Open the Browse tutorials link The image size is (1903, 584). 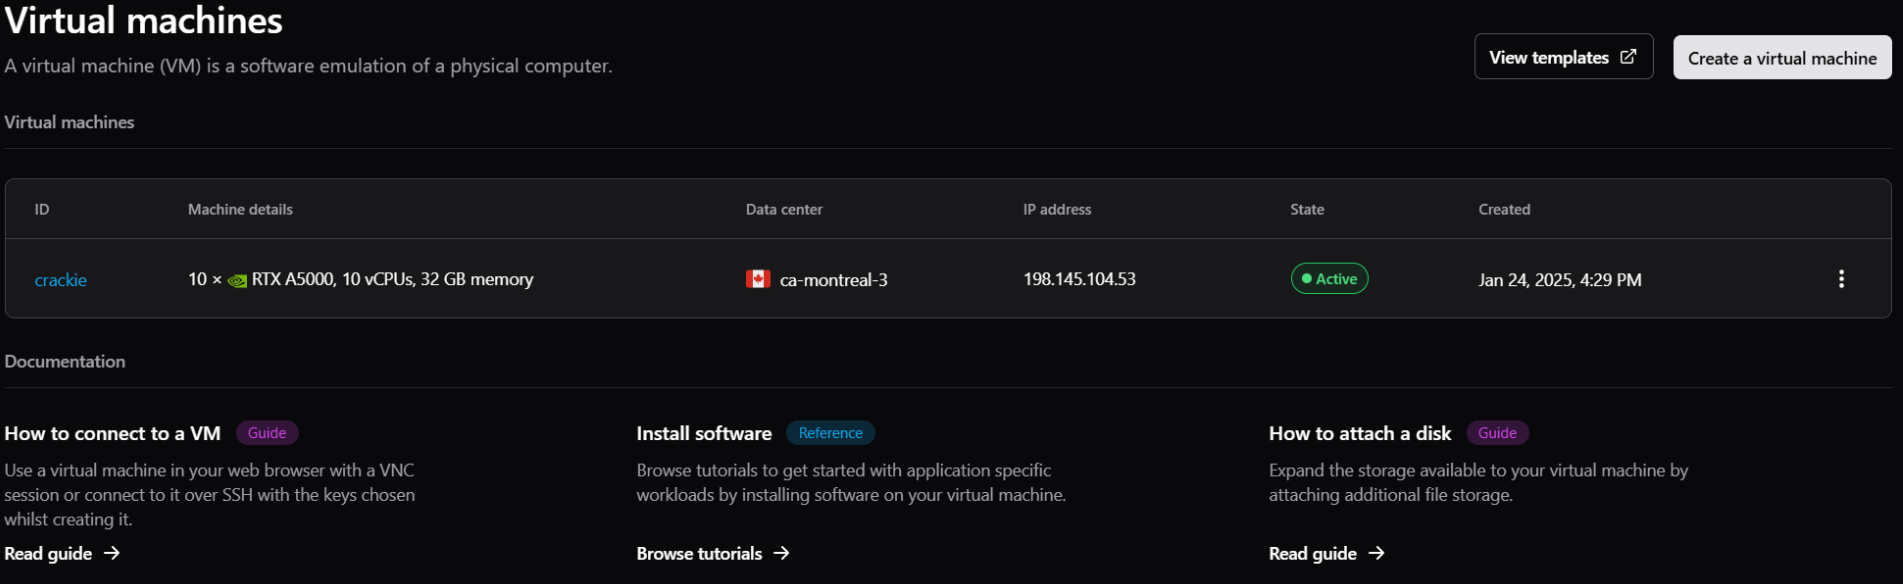(x=713, y=553)
